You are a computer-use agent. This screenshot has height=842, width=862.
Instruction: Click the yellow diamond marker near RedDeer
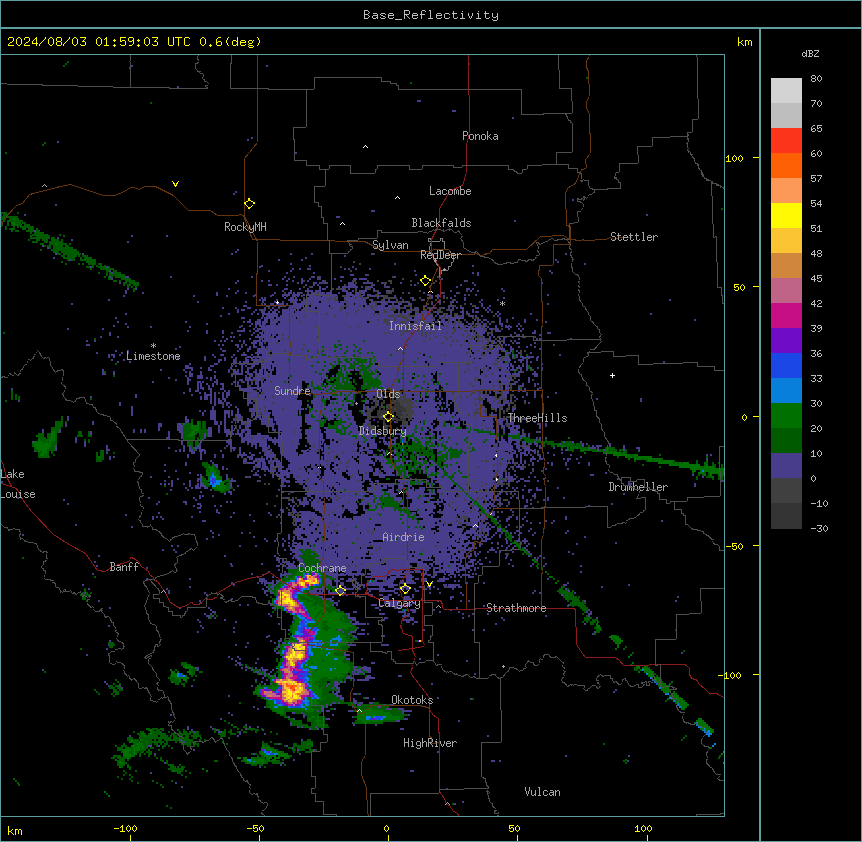[426, 281]
